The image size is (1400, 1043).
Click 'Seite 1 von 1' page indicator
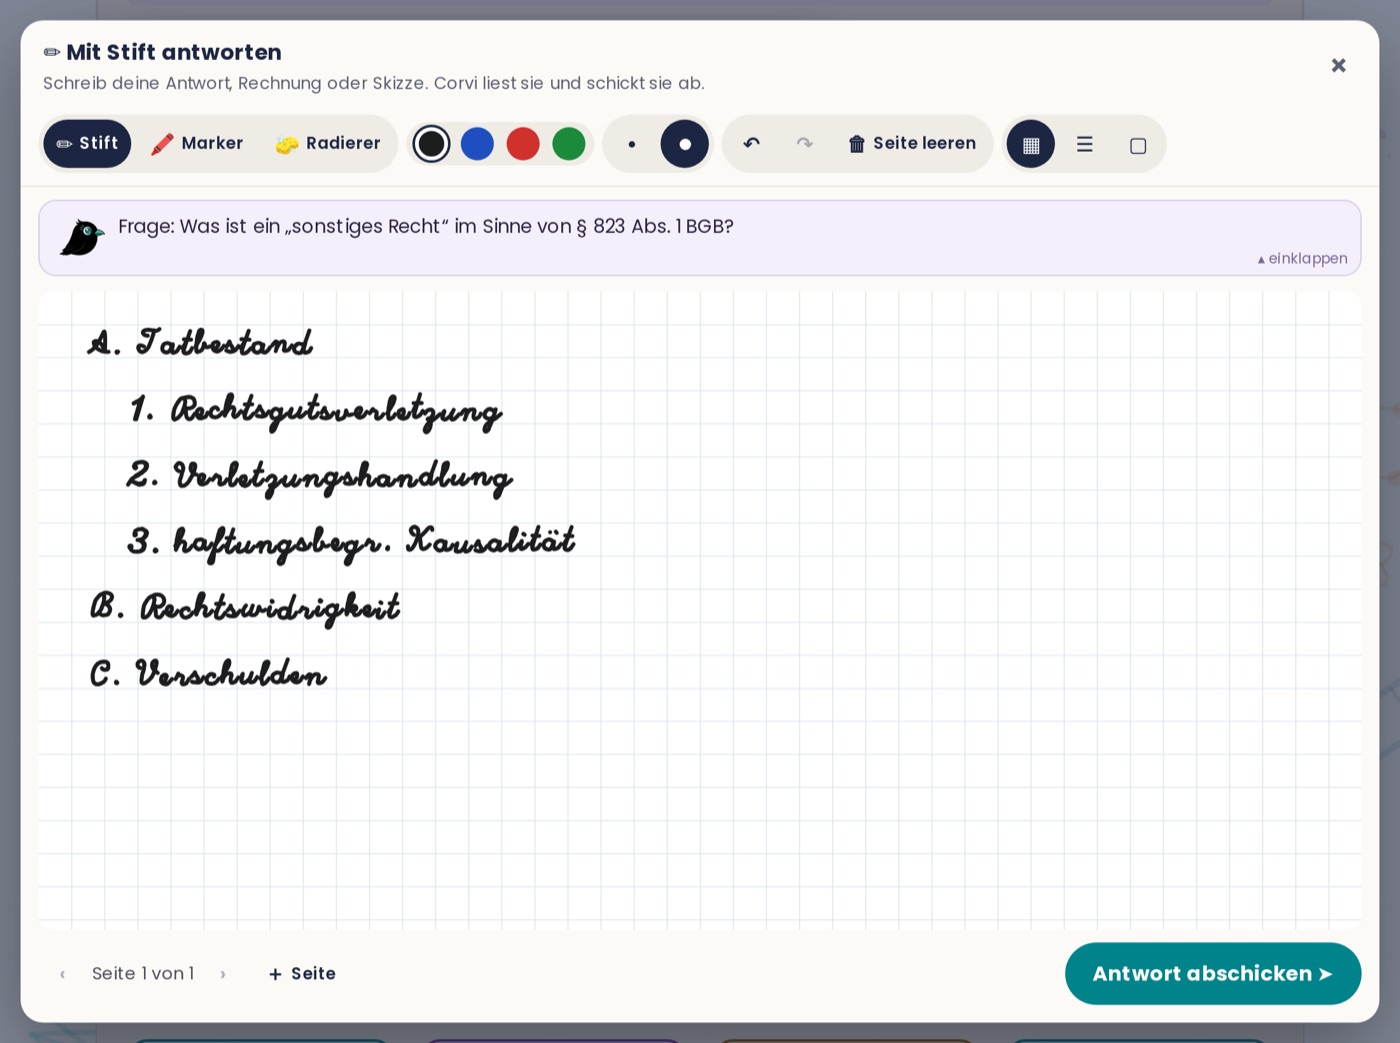point(143,974)
